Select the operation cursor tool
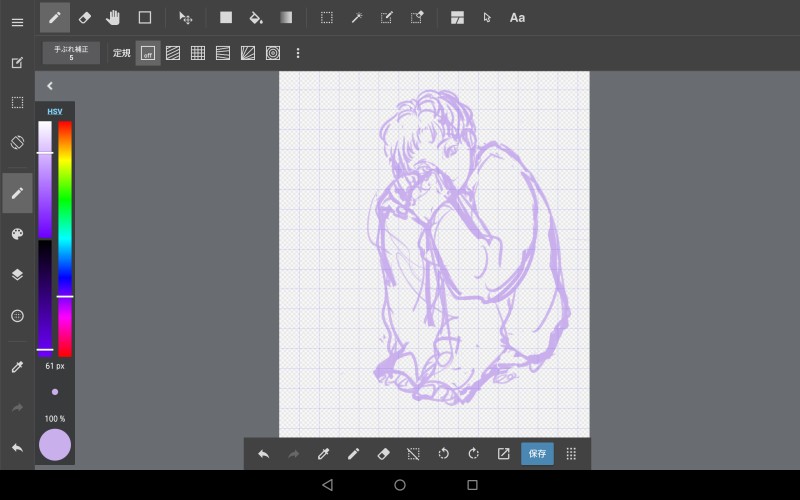The height and width of the screenshot is (500, 800). tap(487, 18)
